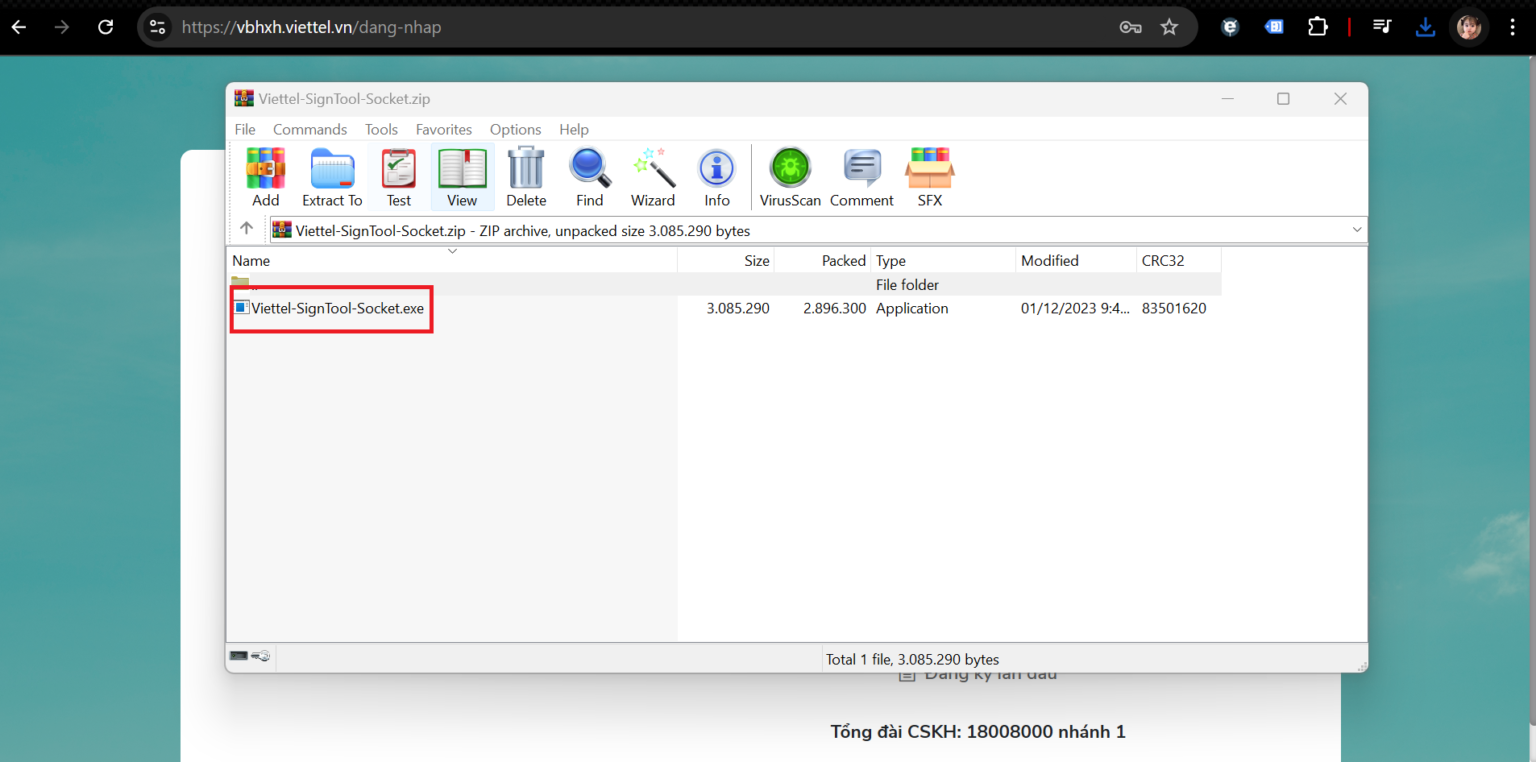Launch the Wizard tool
1536x762 pixels.
coord(653,177)
